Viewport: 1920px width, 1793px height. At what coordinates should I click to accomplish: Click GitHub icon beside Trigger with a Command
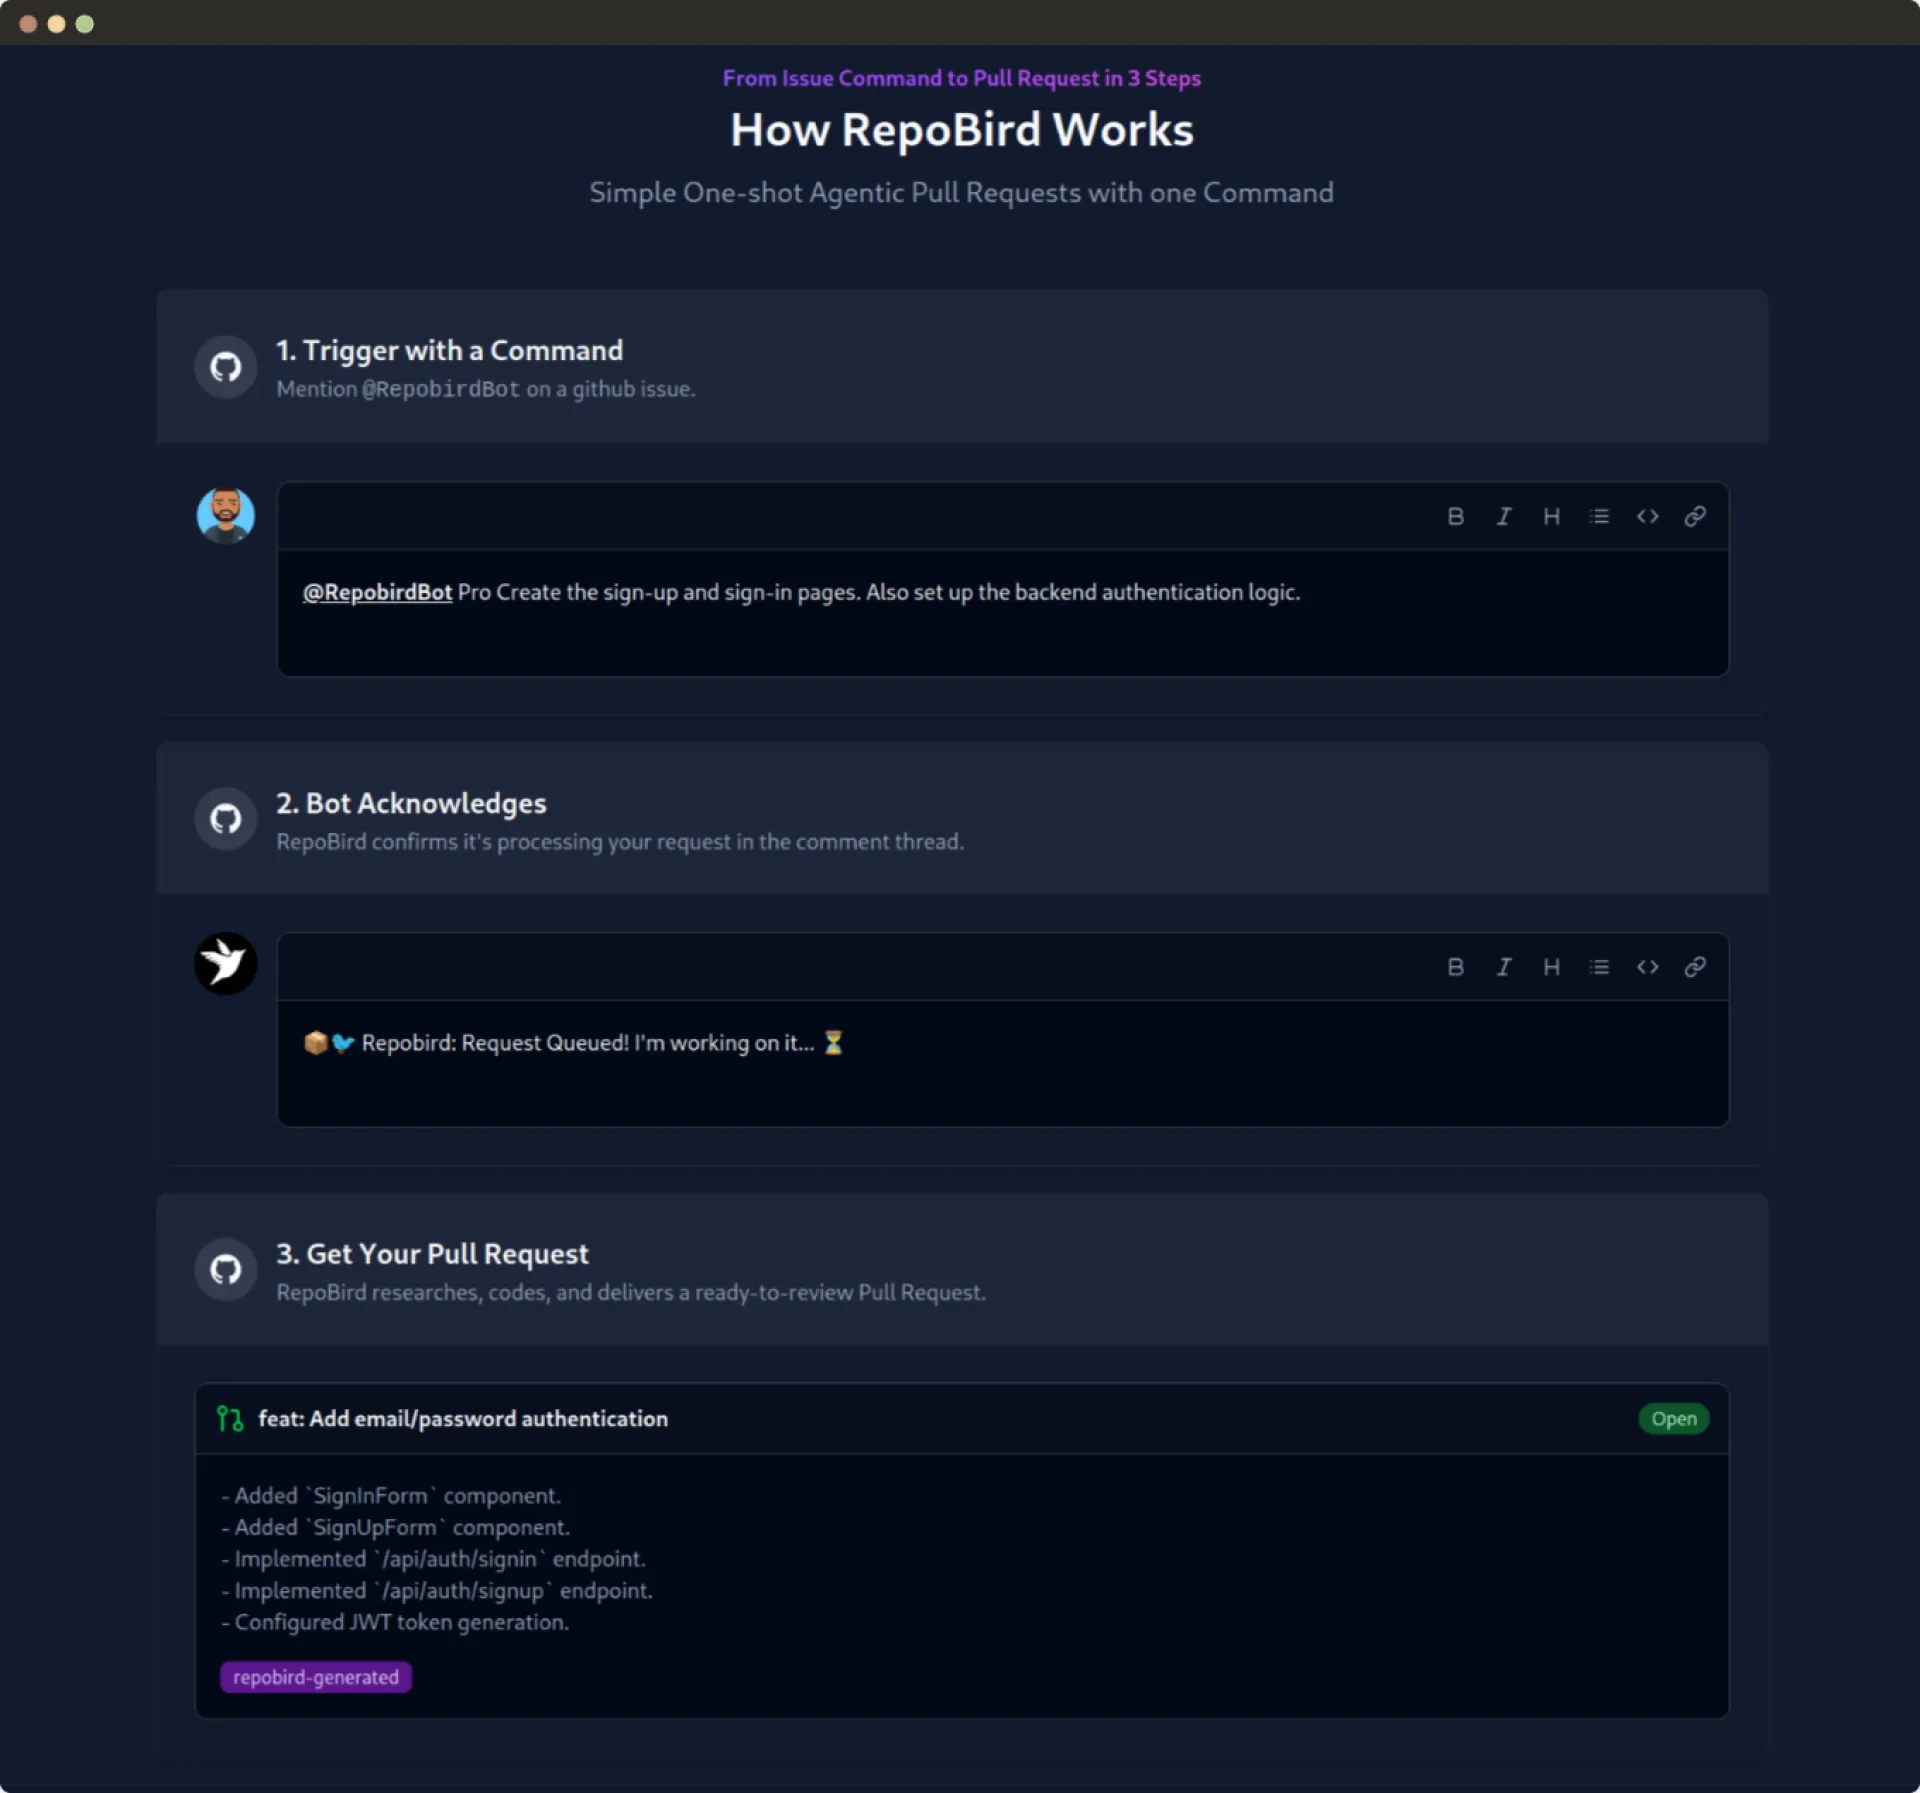226,367
